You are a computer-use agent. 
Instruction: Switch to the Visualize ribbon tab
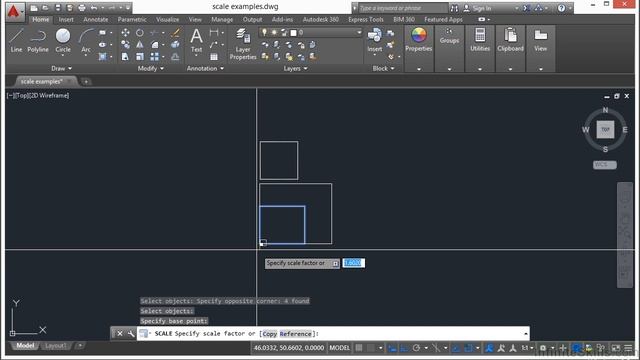167,19
